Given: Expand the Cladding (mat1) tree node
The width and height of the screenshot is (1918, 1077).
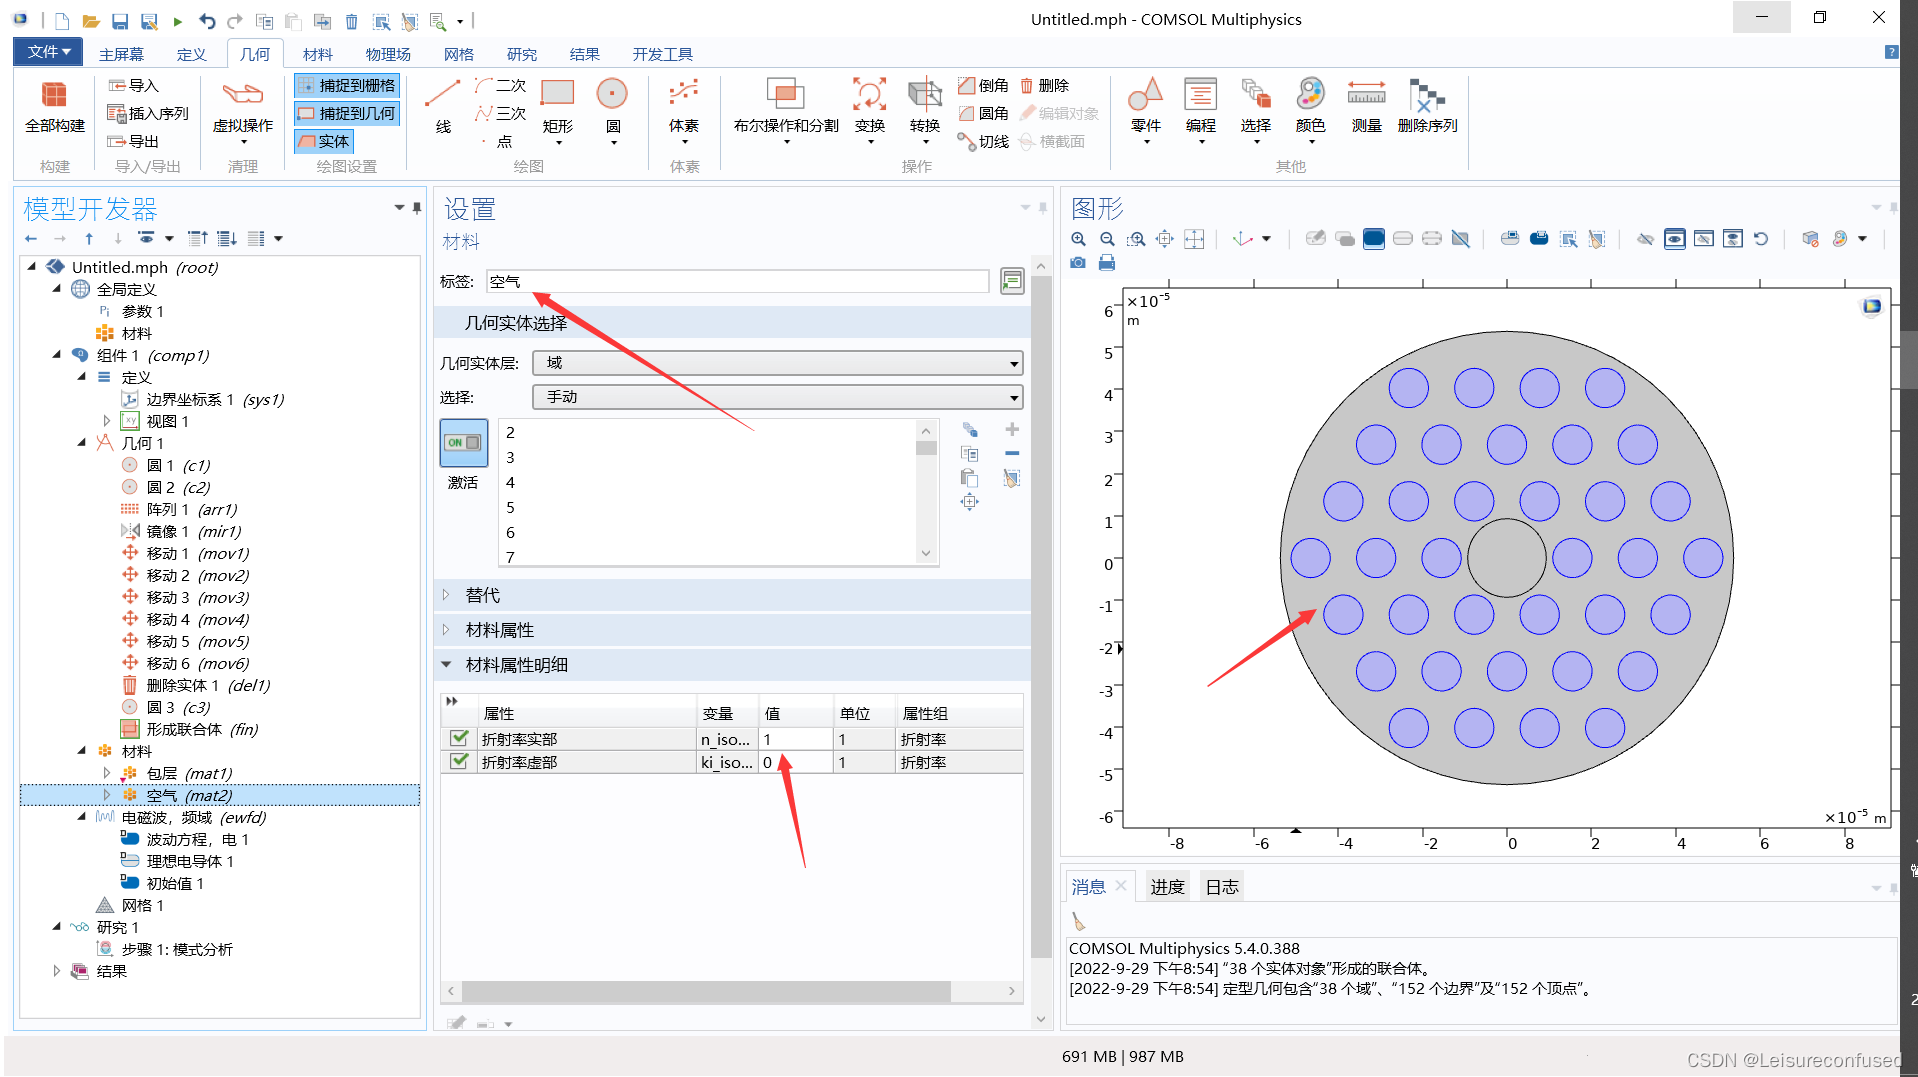Looking at the screenshot, I should point(106,773).
